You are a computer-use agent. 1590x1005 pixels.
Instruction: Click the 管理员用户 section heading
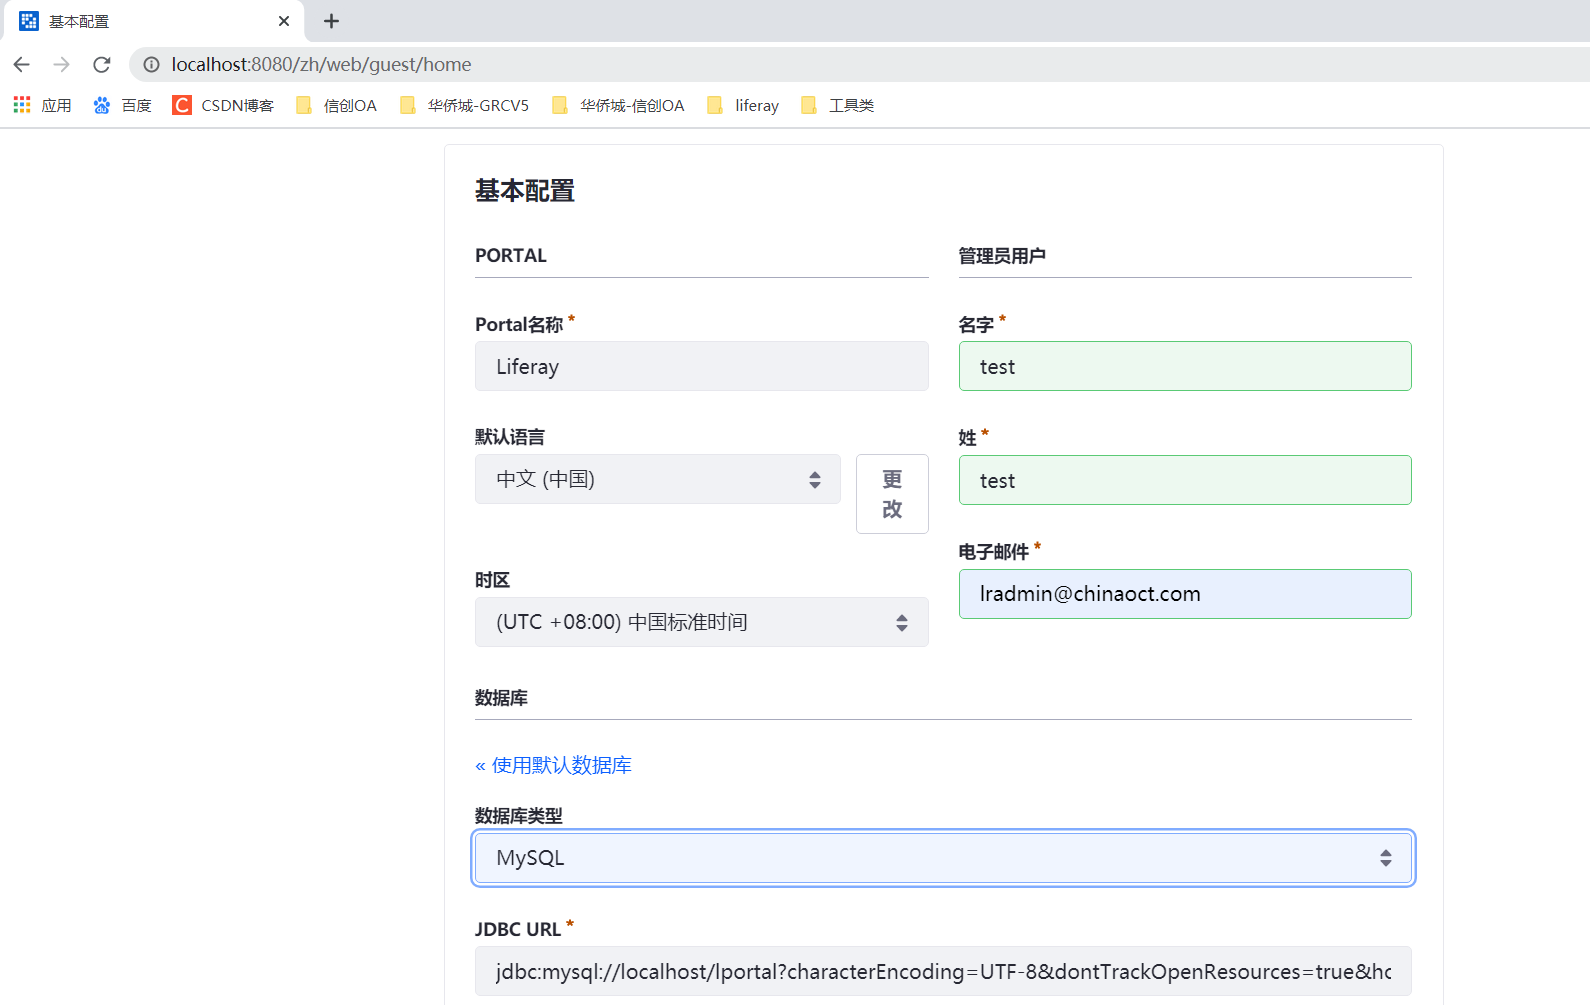[1002, 256]
